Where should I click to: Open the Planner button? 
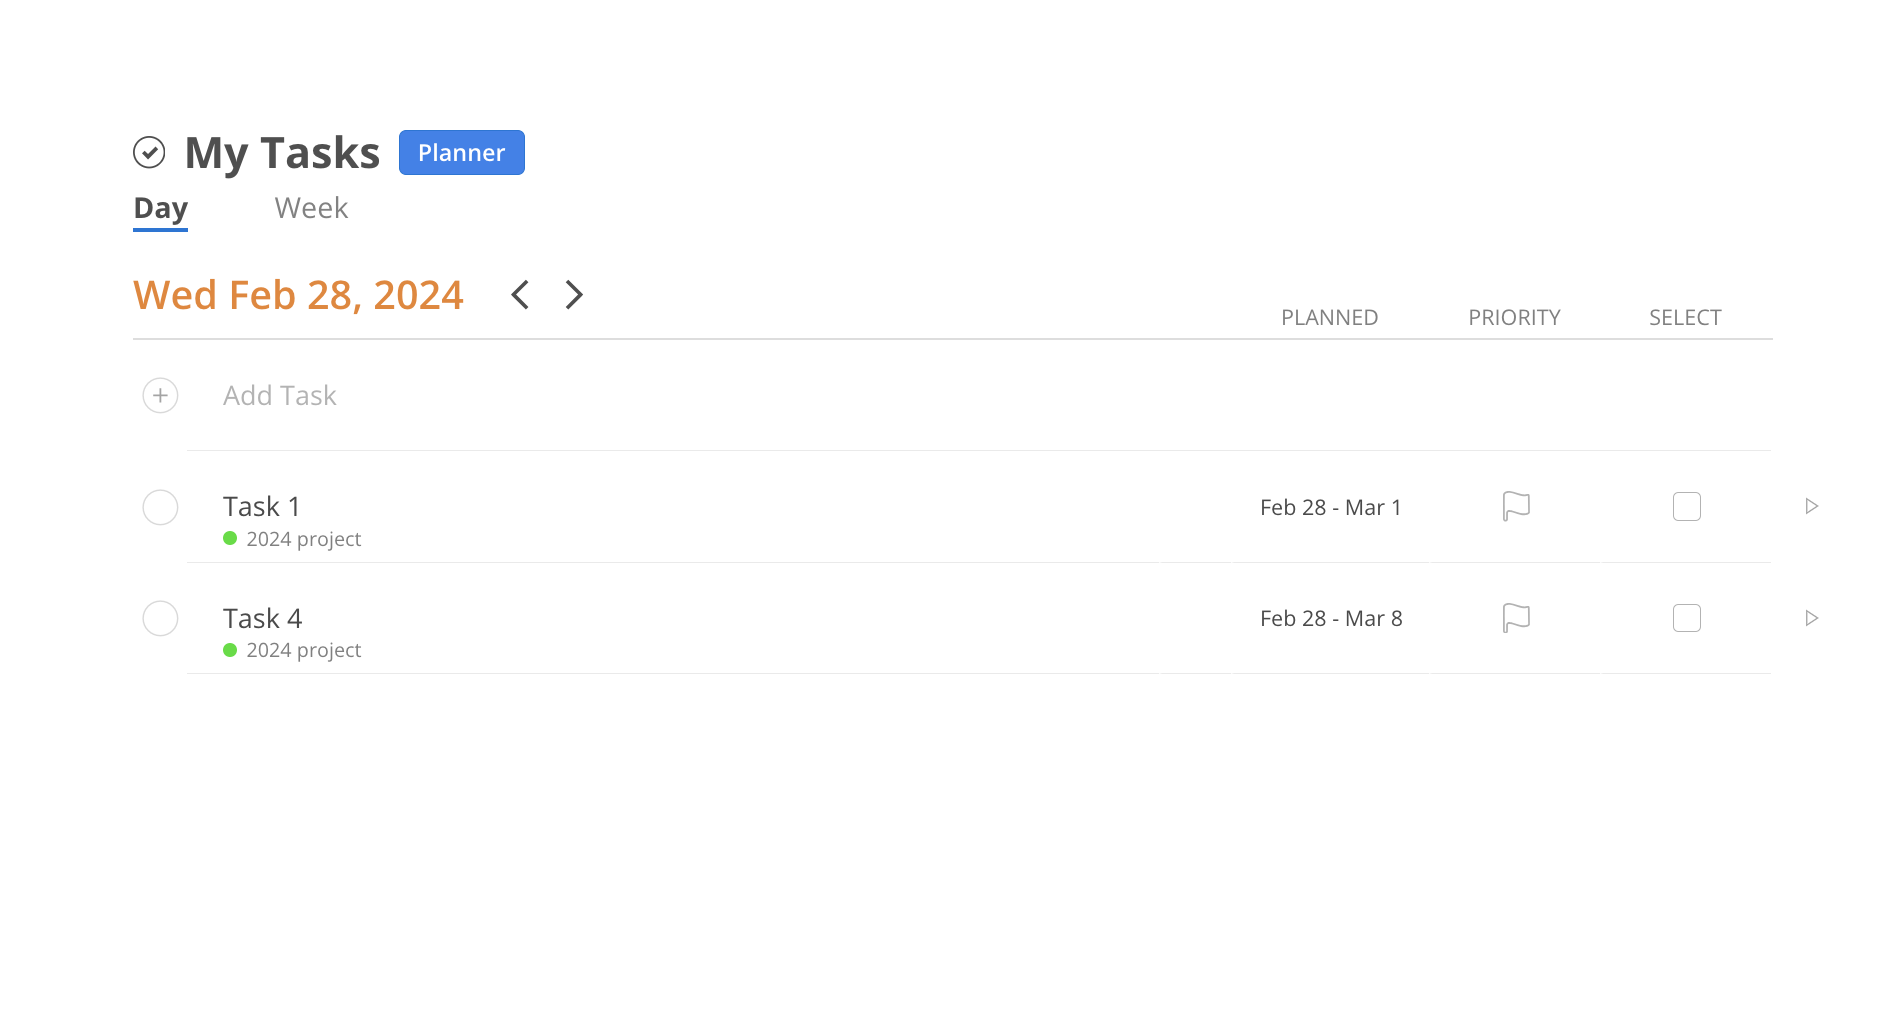pyautogui.click(x=461, y=152)
